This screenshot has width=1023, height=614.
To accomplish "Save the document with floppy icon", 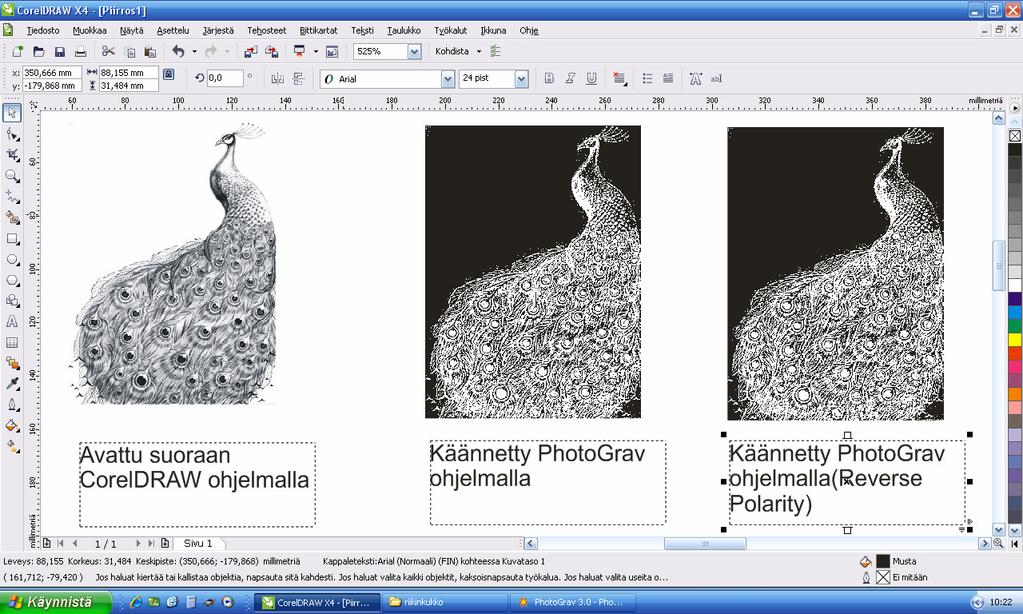I will click(59, 51).
